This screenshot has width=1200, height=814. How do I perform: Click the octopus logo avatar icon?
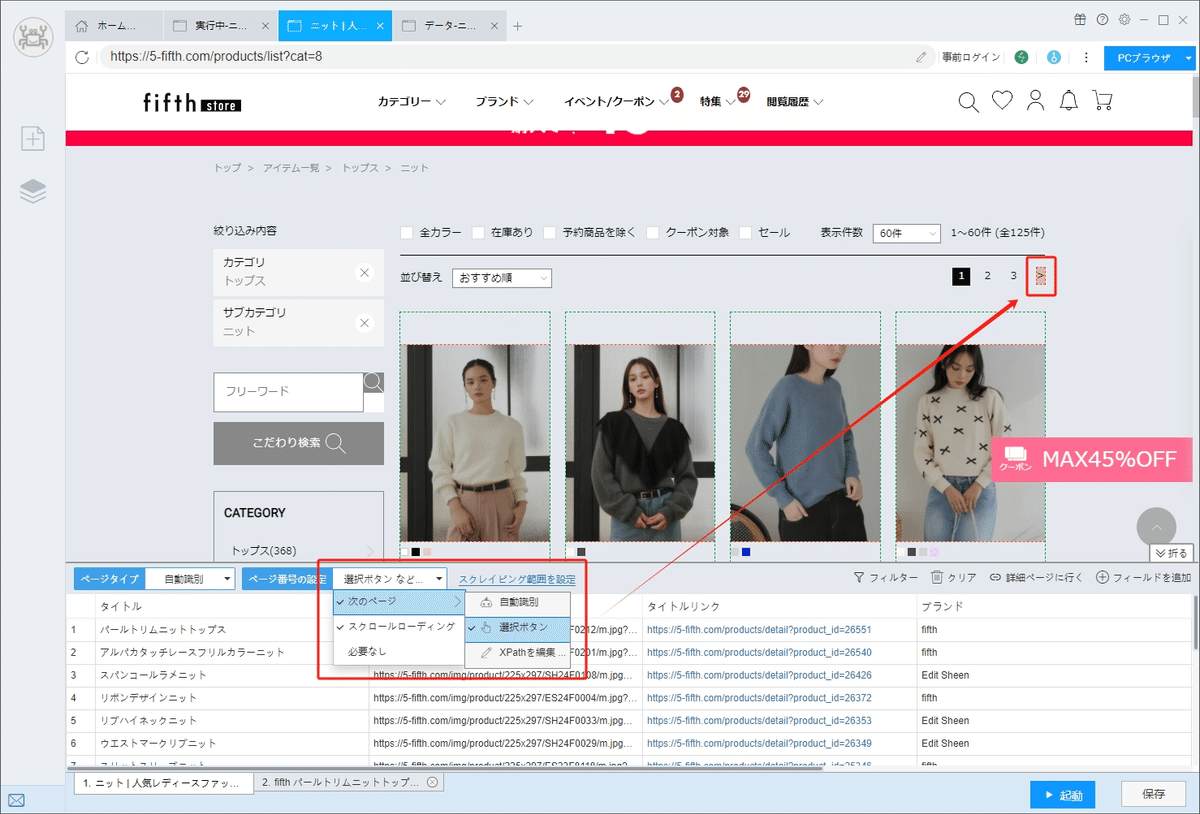coord(32,37)
